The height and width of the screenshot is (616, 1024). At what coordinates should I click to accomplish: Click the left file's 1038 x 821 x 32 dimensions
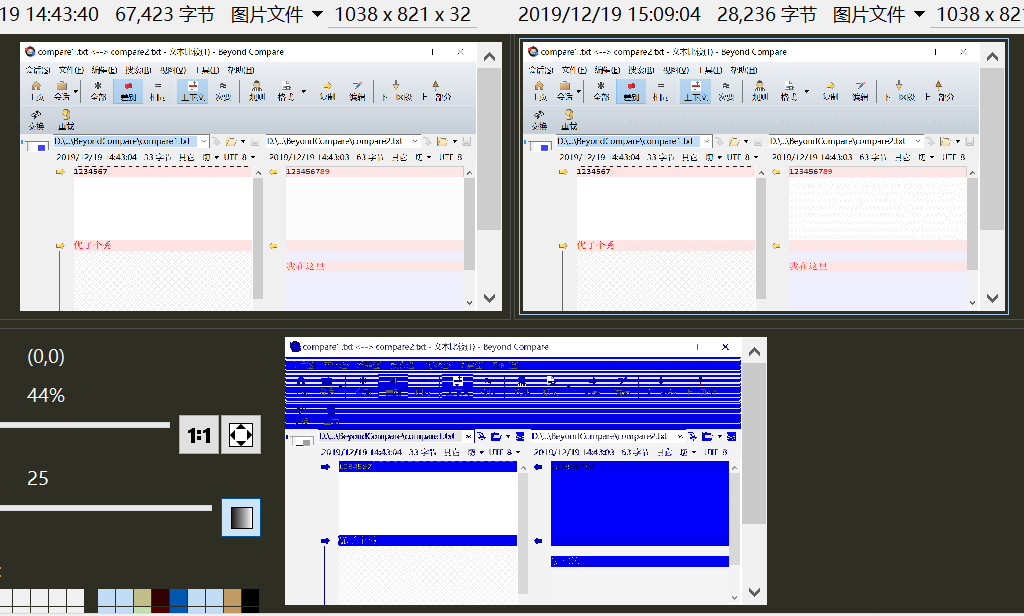(402, 14)
